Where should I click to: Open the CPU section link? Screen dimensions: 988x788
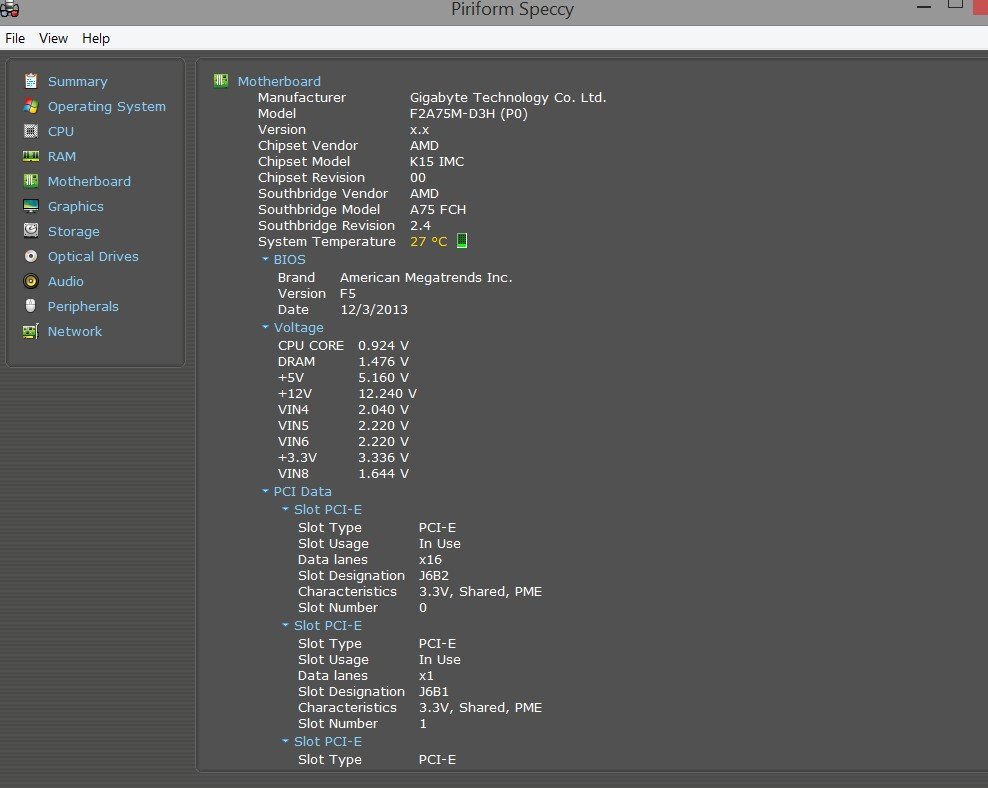[61, 131]
